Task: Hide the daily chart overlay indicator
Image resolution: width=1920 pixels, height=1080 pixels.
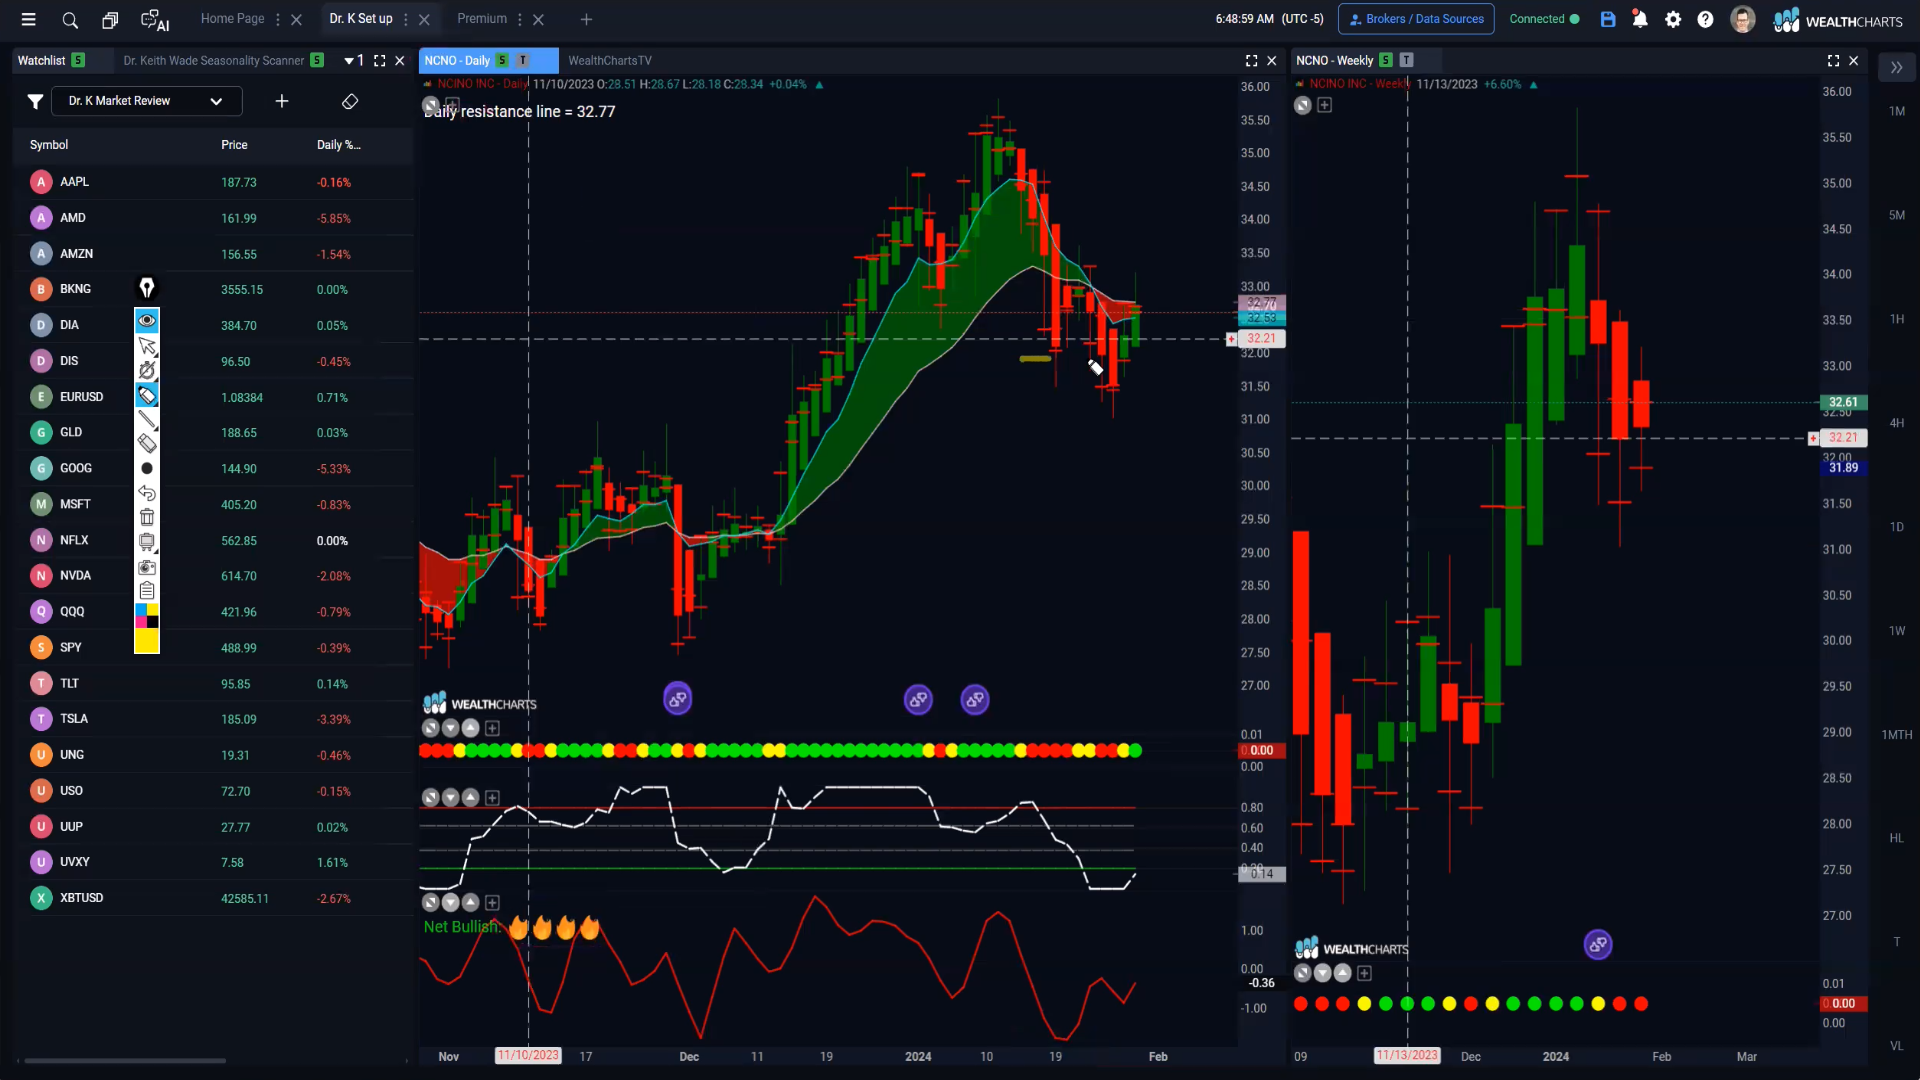Action: coord(431,104)
